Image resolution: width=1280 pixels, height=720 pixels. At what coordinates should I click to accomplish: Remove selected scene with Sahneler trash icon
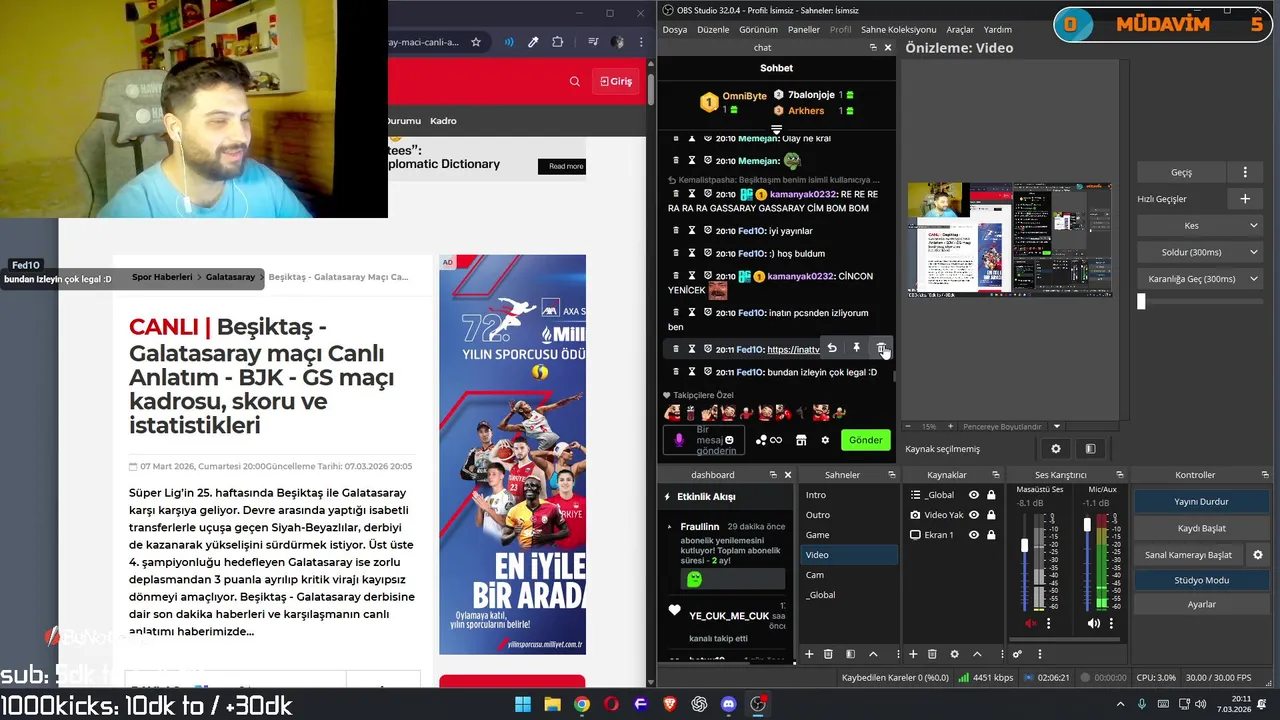(x=828, y=654)
